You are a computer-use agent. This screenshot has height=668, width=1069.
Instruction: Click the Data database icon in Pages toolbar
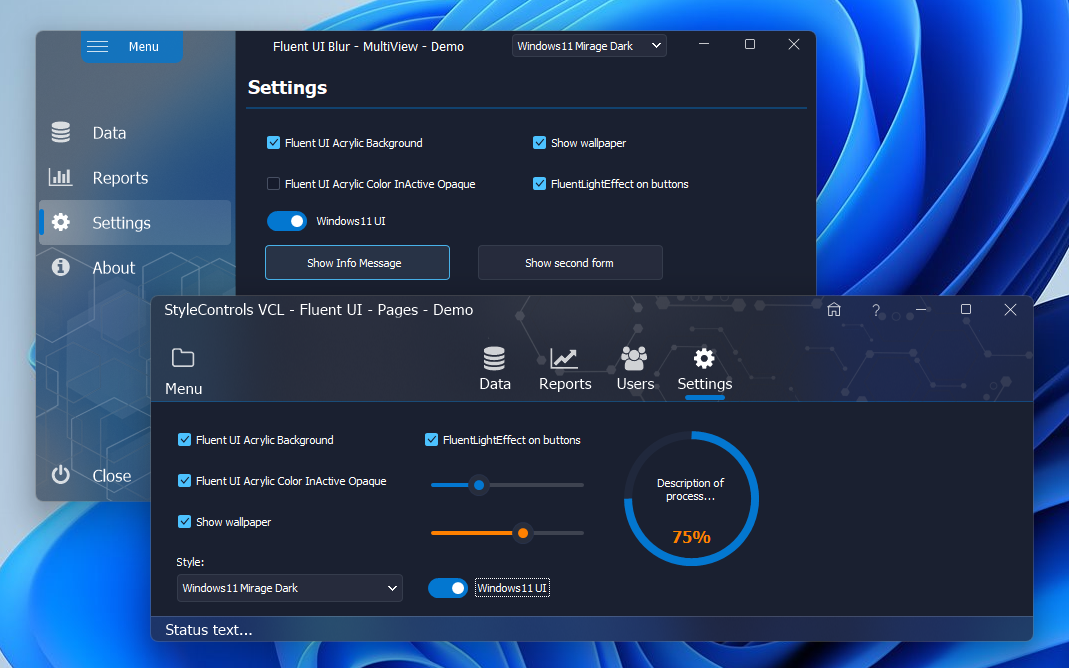tap(494, 359)
